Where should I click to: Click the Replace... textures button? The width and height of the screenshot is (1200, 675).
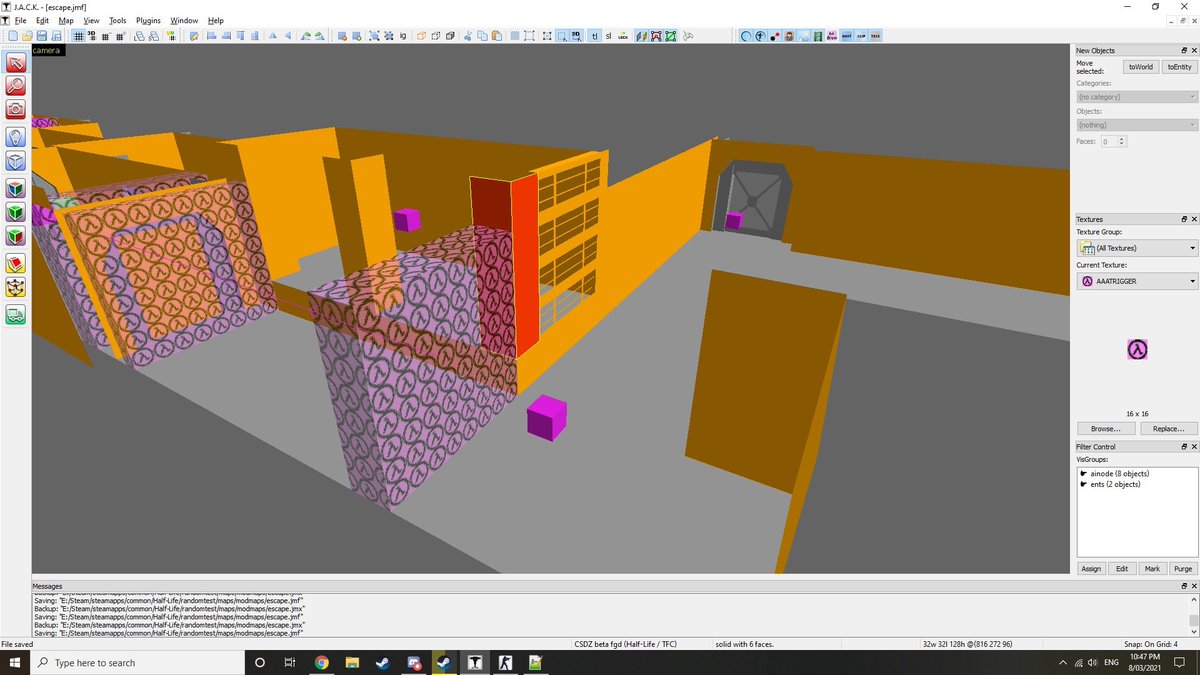click(x=1168, y=428)
